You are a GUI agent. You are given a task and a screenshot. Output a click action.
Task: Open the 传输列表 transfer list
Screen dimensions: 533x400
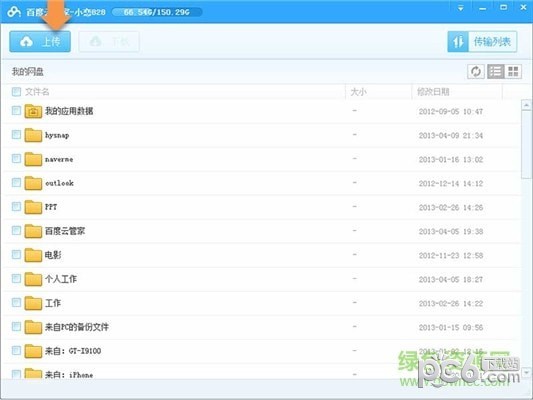pos(482,41)
